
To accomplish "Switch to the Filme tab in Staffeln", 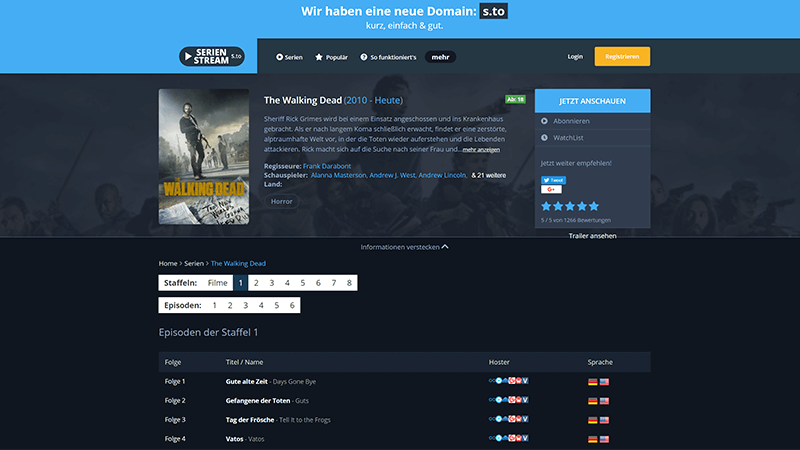I will [x=217, y=283].
